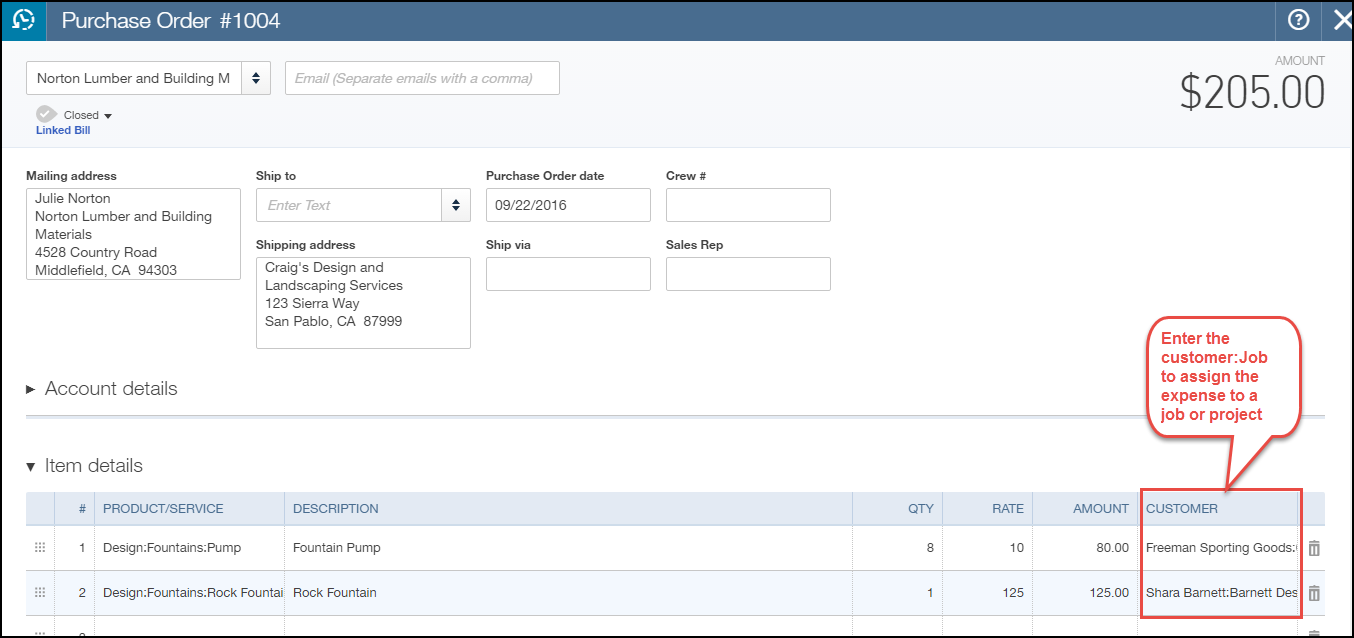Select the Design:Fountains:Pump product cell
Viewport: 1354px width, 638px height.
click(189, 548)
